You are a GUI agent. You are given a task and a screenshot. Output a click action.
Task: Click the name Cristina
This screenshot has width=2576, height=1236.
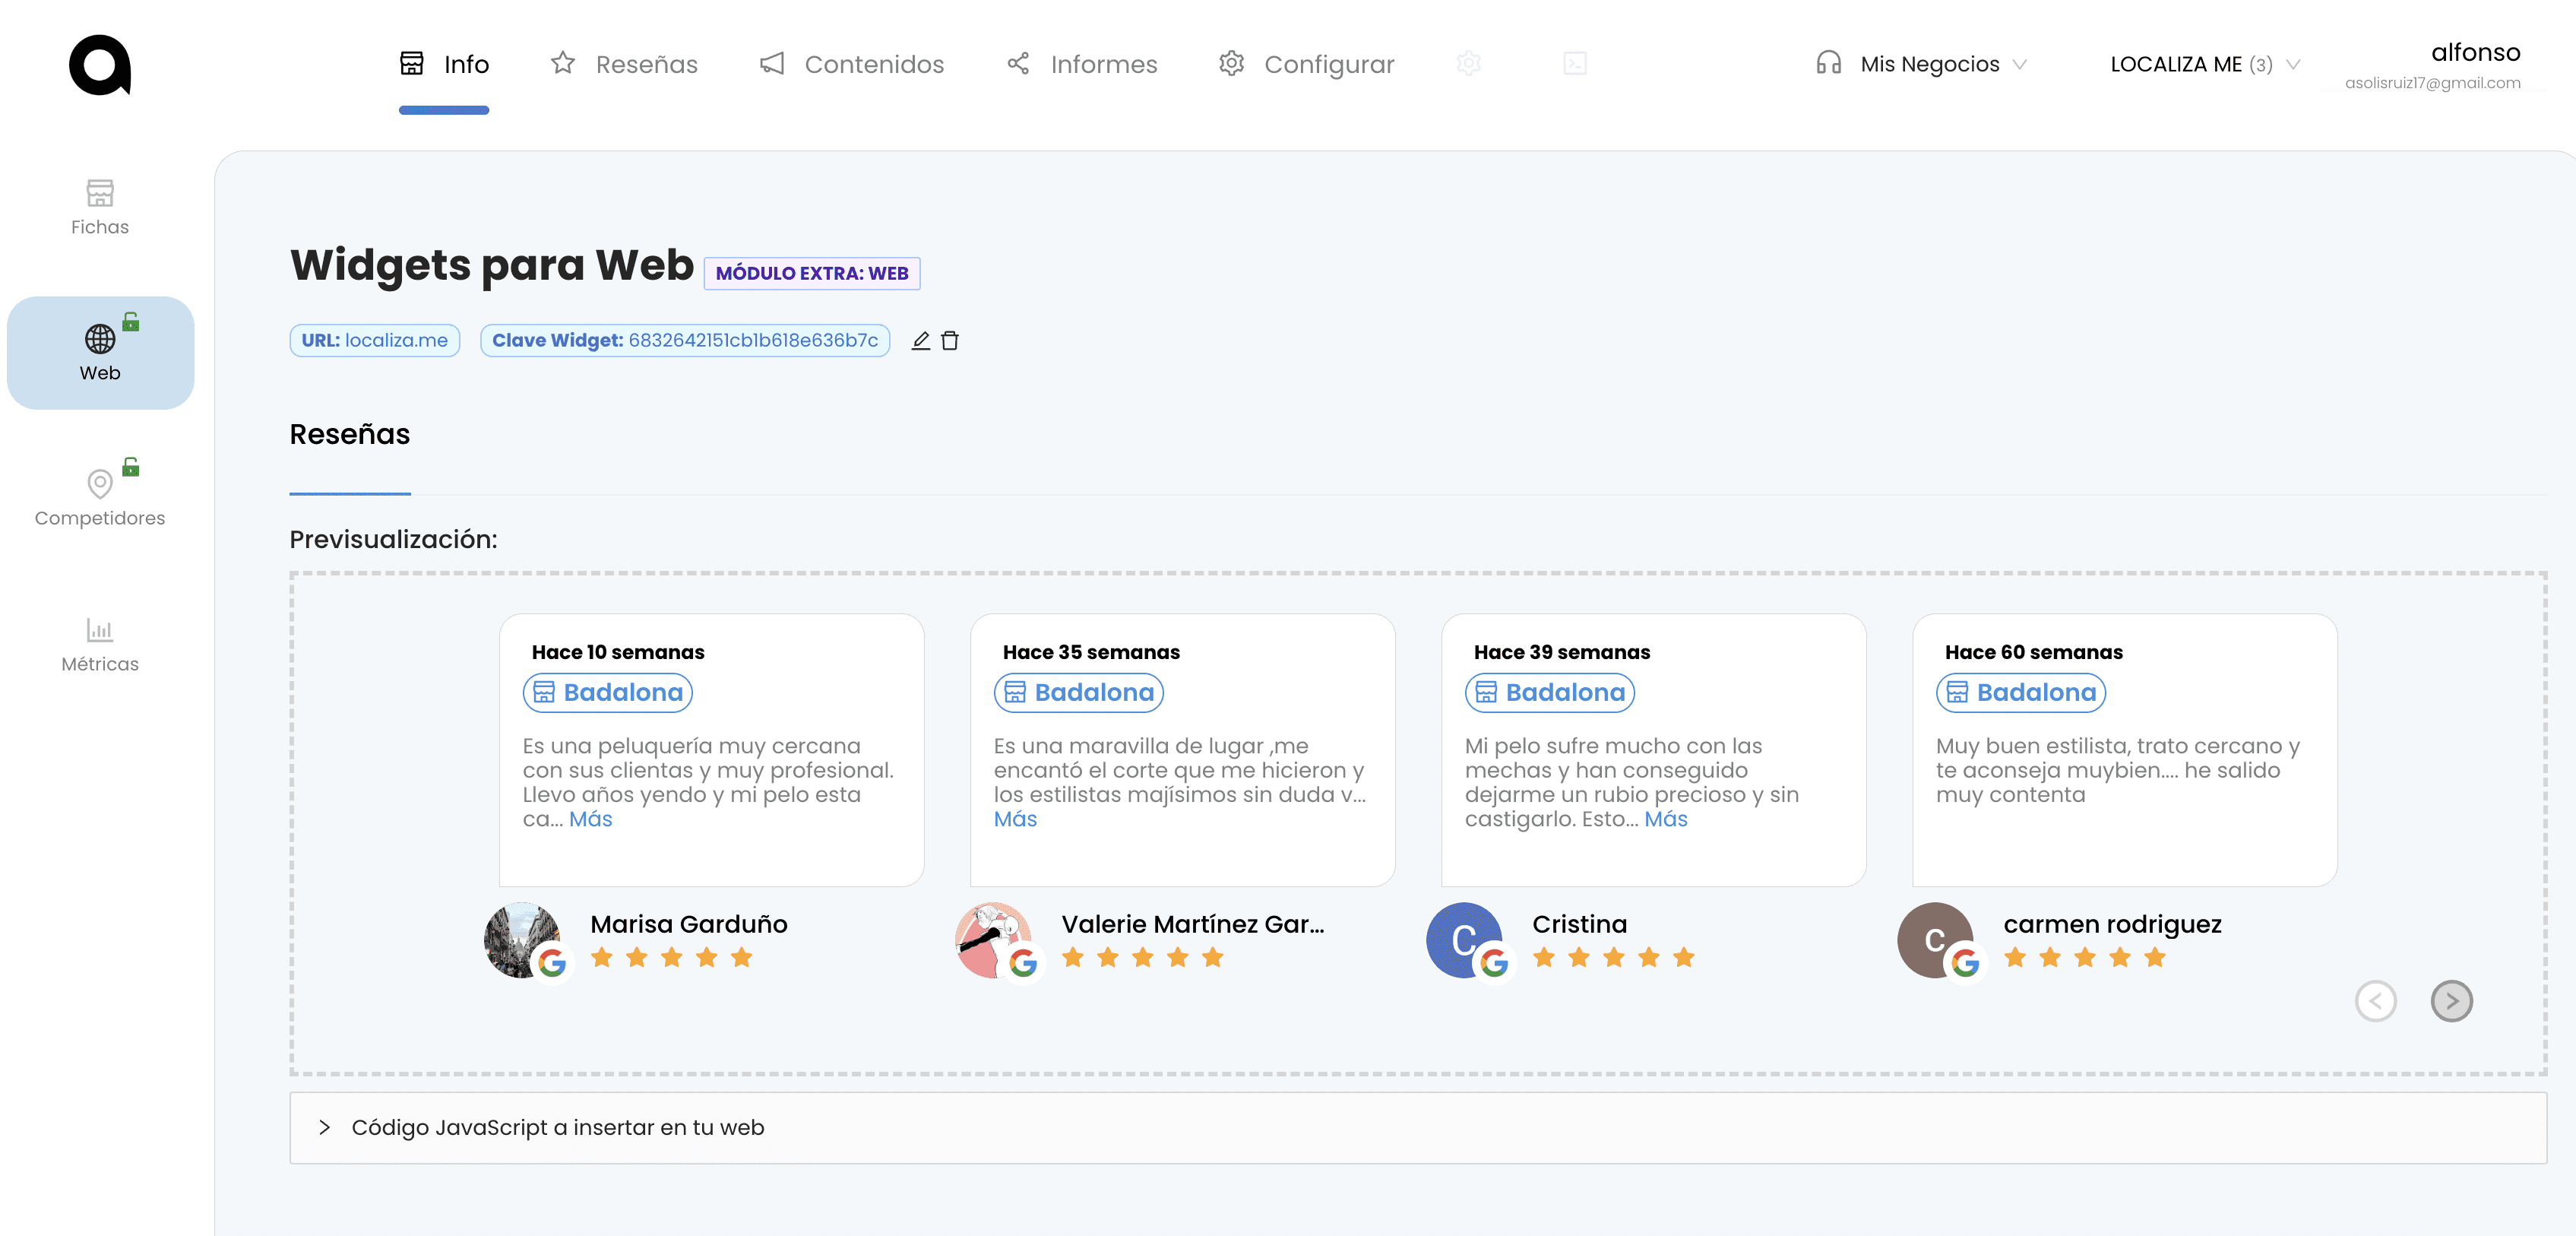1580,924
